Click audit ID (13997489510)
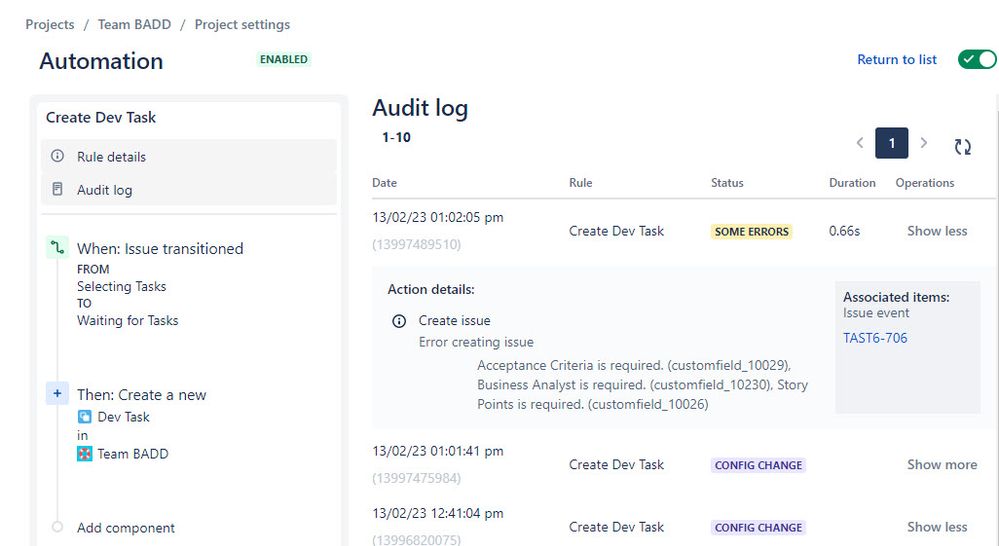The height and width of the screenshot is (546, 999). point(417,244)
